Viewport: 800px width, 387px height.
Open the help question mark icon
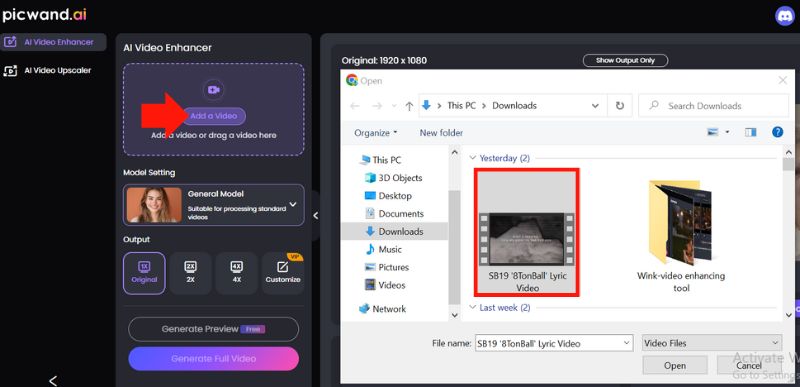point(778,133)
